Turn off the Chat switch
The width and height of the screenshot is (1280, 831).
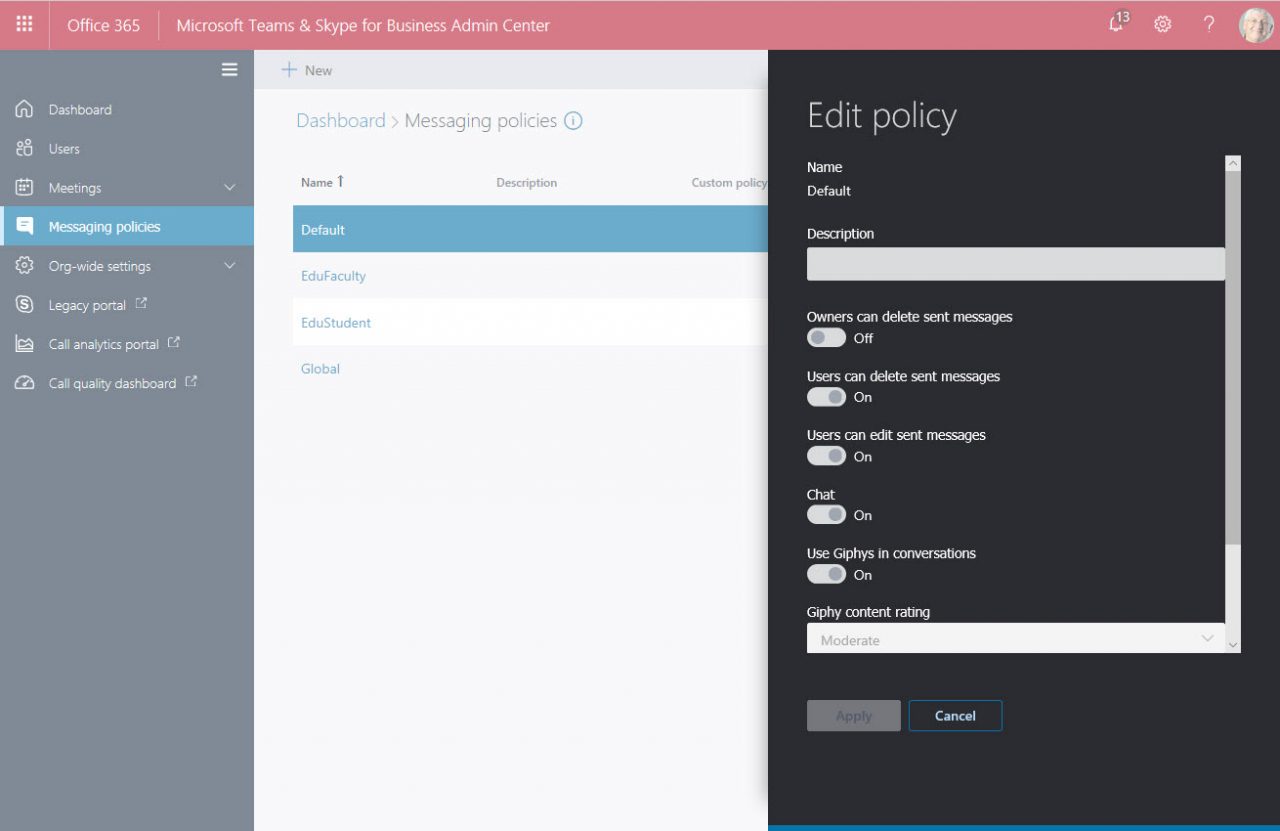(x=826, y=515)
